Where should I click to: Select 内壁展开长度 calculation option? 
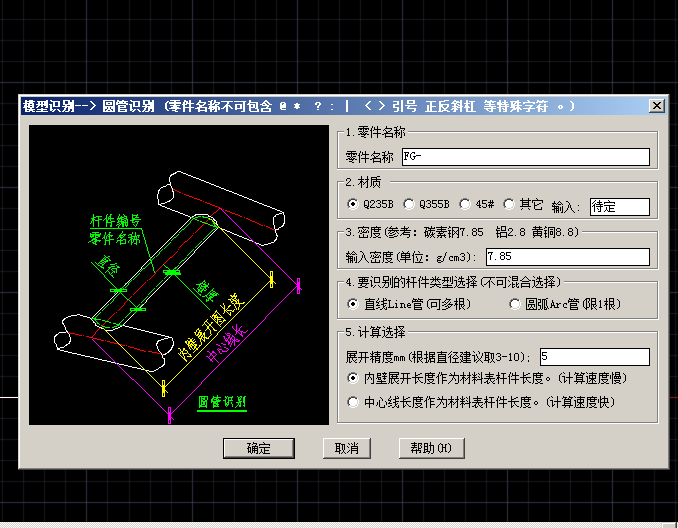[x=353, y=378]
